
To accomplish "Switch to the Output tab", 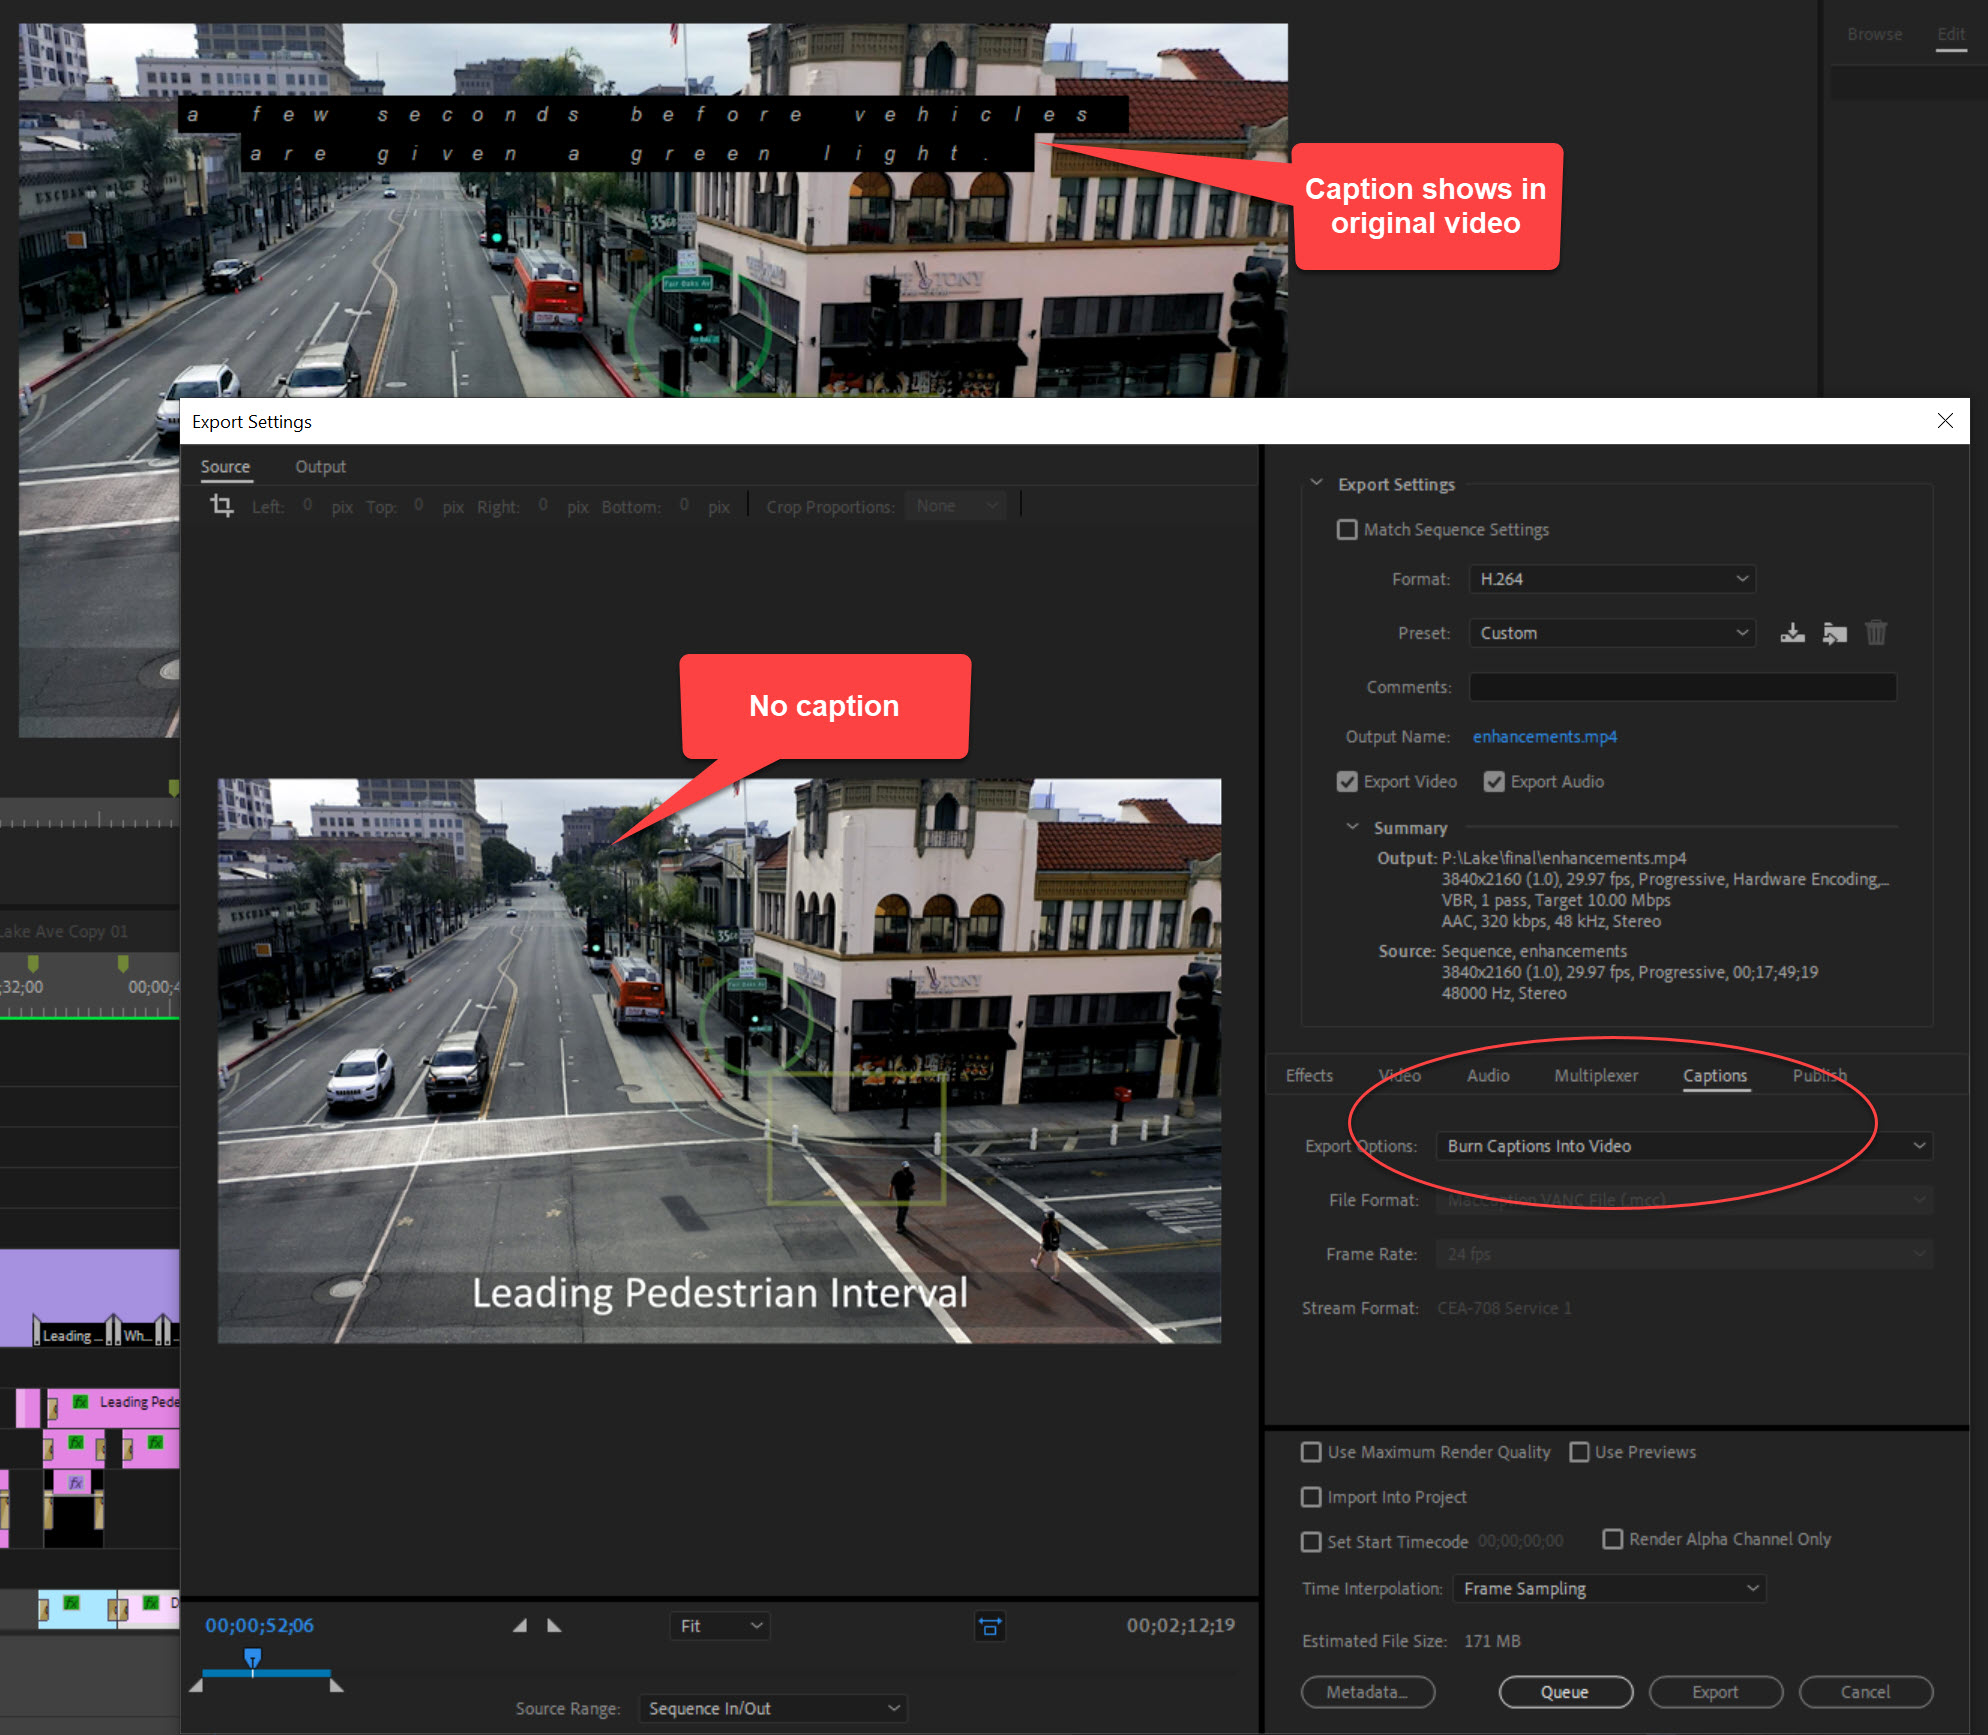I will pyautogui.click(x=320, y=466).
